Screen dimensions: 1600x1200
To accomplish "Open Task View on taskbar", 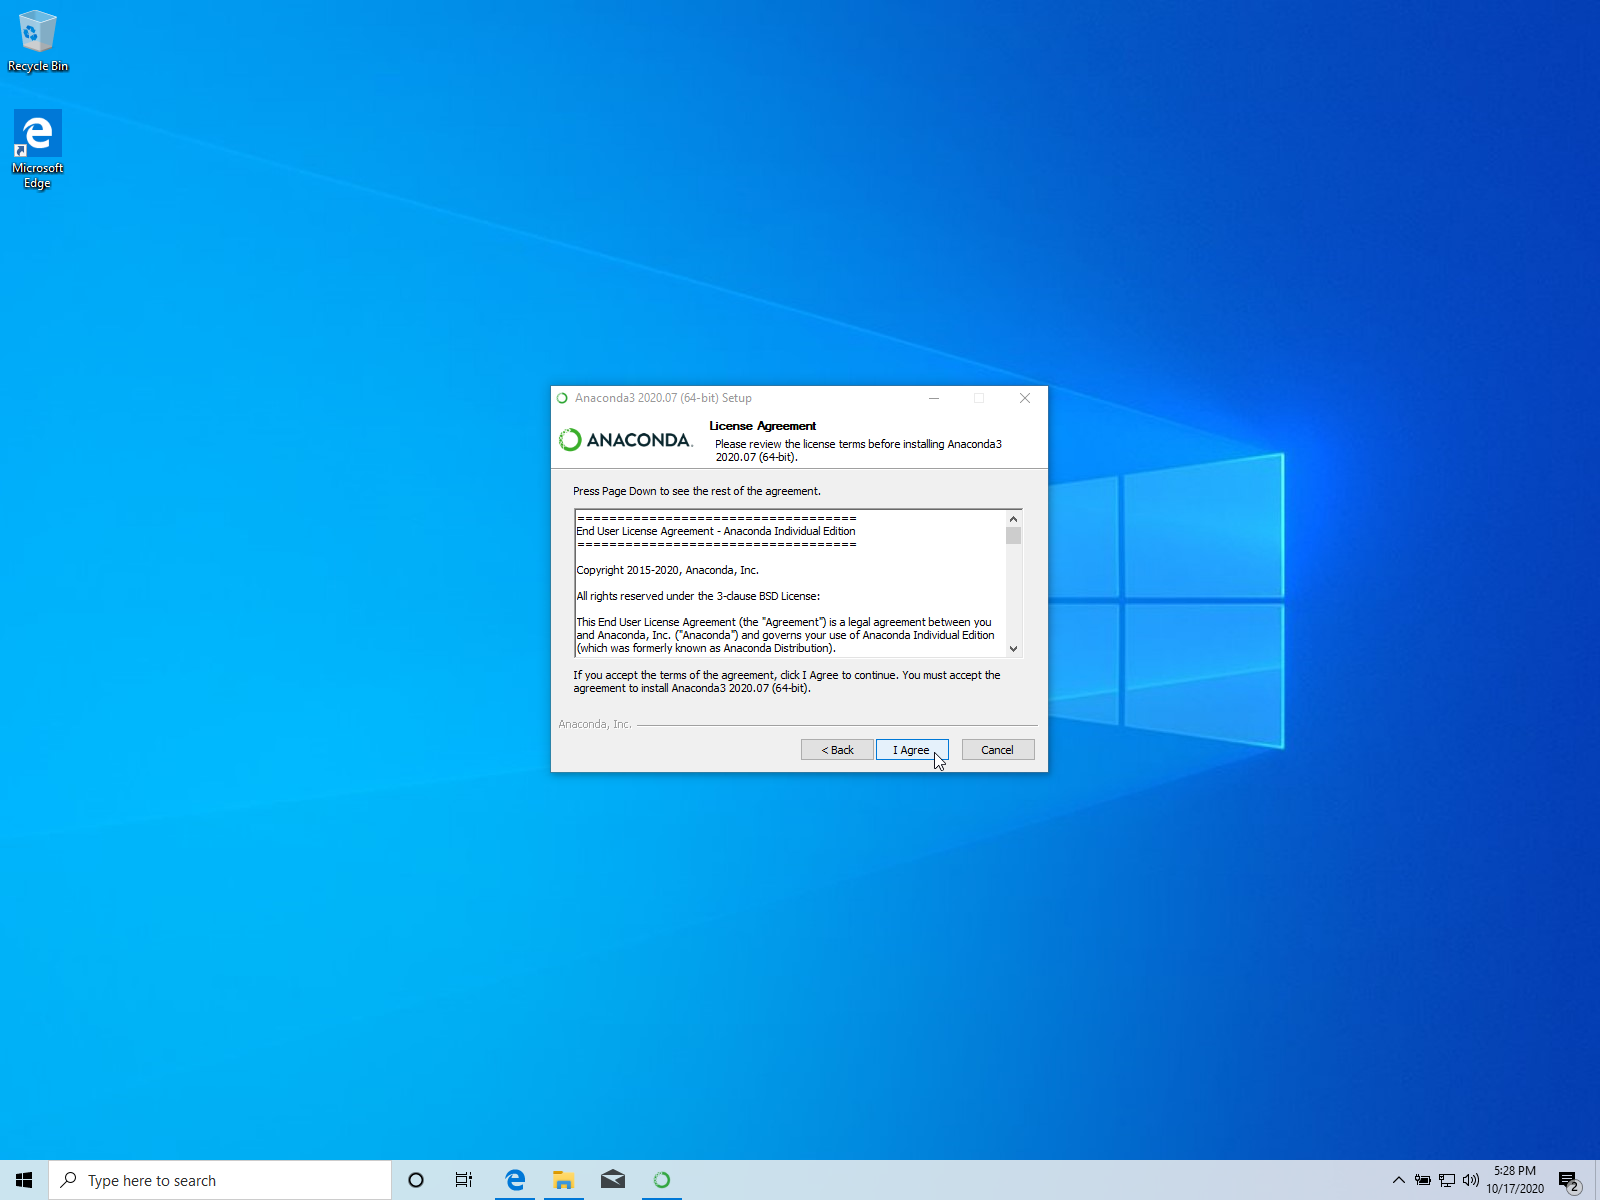I will tap(464, 1180).
